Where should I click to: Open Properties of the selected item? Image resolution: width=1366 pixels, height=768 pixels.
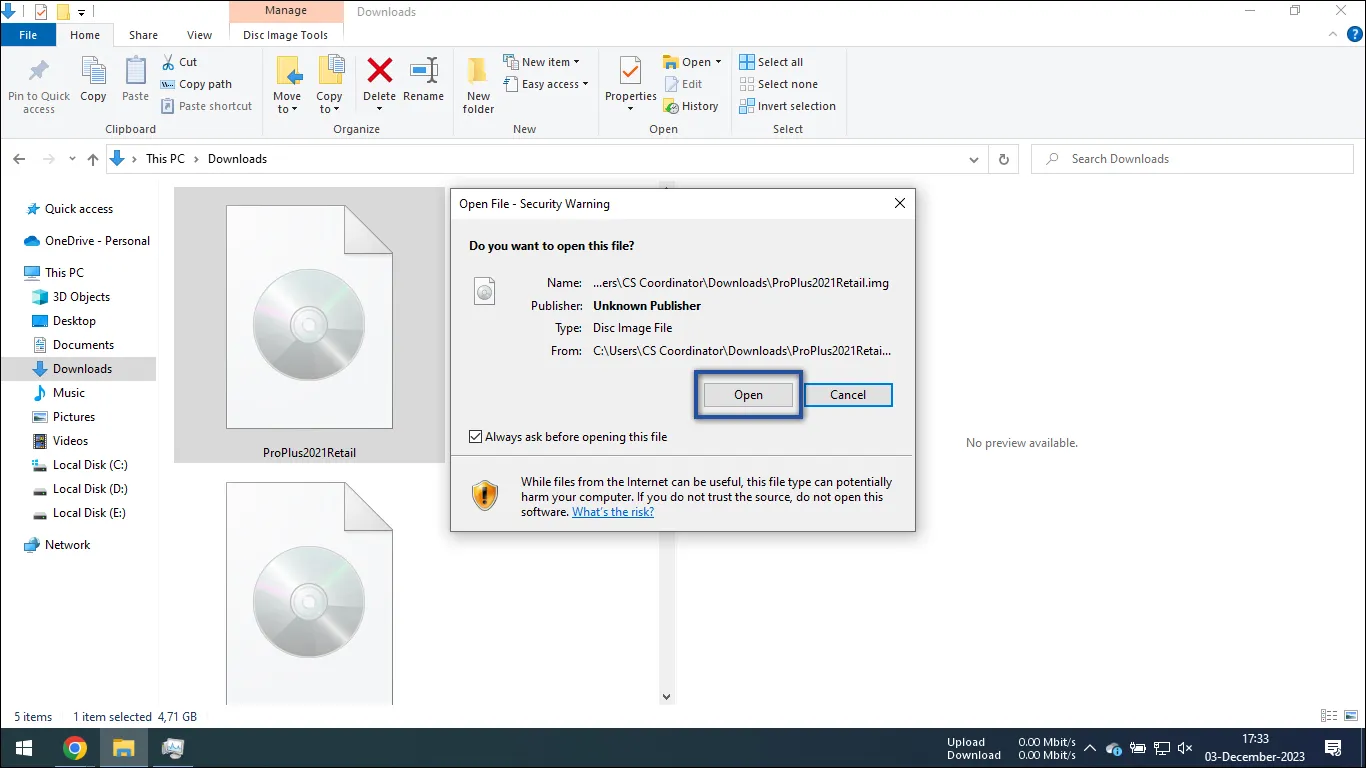click(629, 84)
